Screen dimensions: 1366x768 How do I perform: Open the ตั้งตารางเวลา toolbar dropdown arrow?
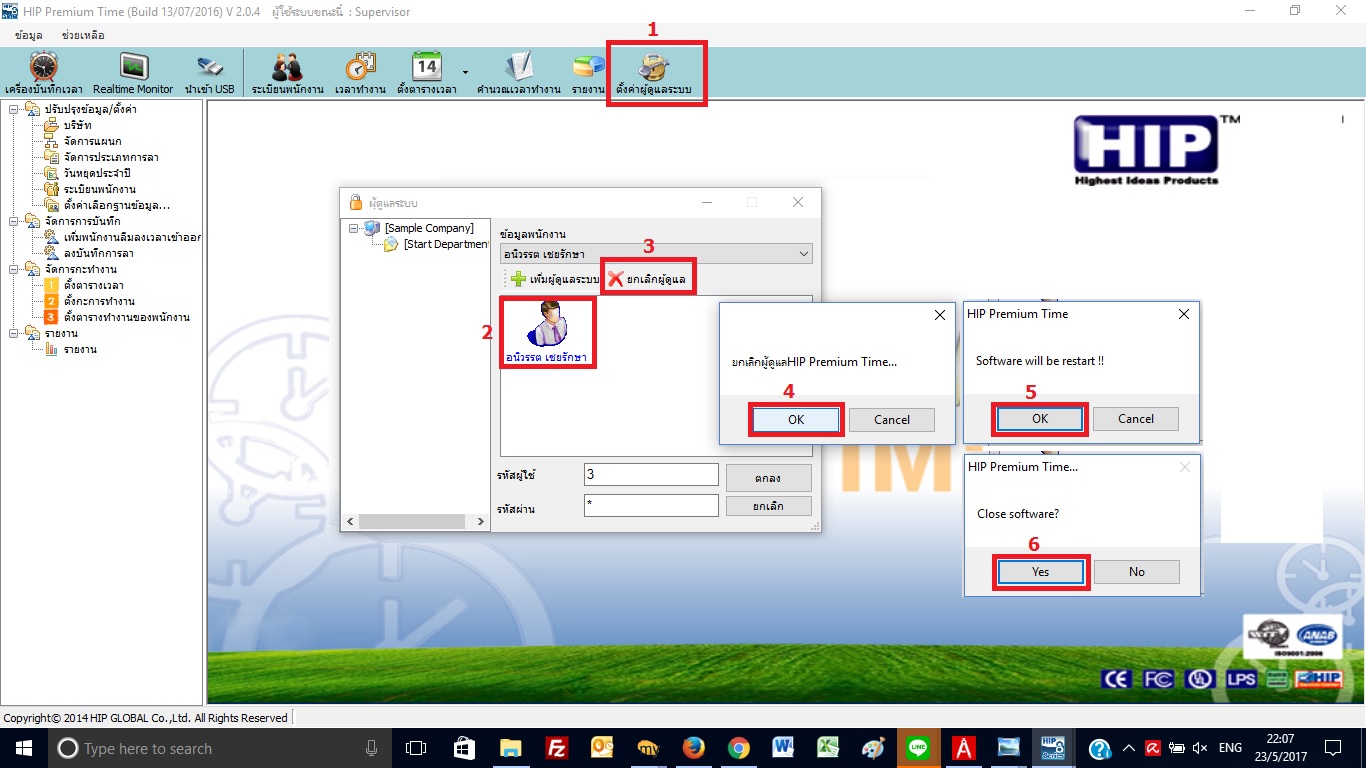pyautogui.click(x=465, y=73)
